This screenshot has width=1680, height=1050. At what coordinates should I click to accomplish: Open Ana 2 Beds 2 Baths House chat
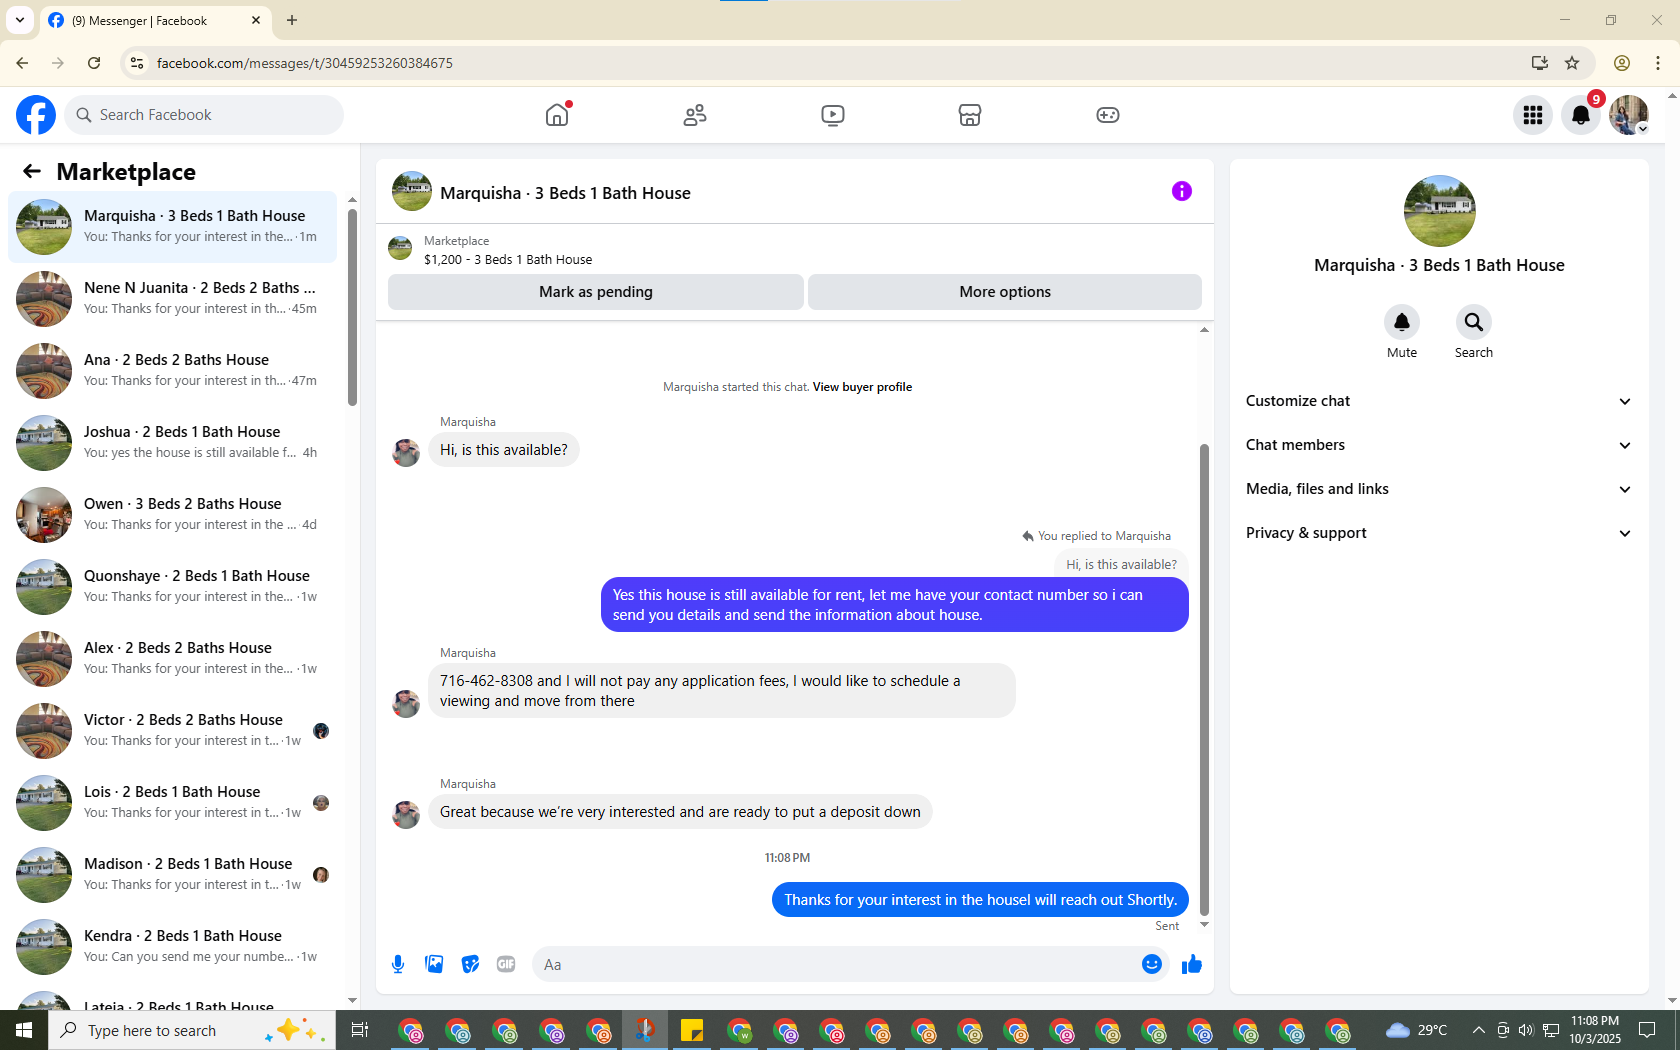(x=172, y=371)
